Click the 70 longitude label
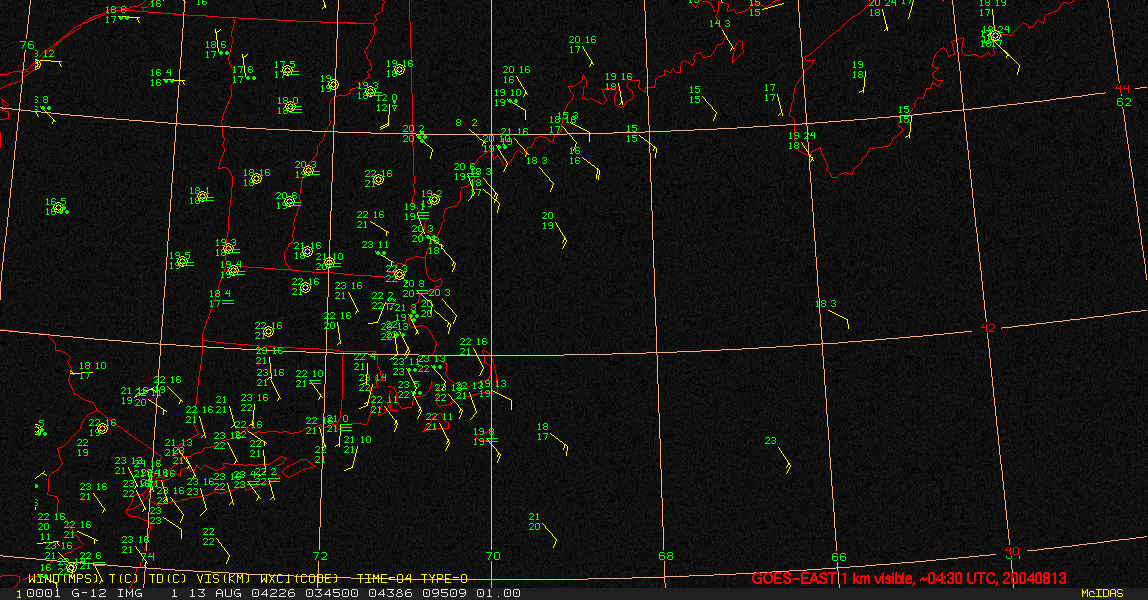The height and width of the screenshot is (600, 1148). 493,556
